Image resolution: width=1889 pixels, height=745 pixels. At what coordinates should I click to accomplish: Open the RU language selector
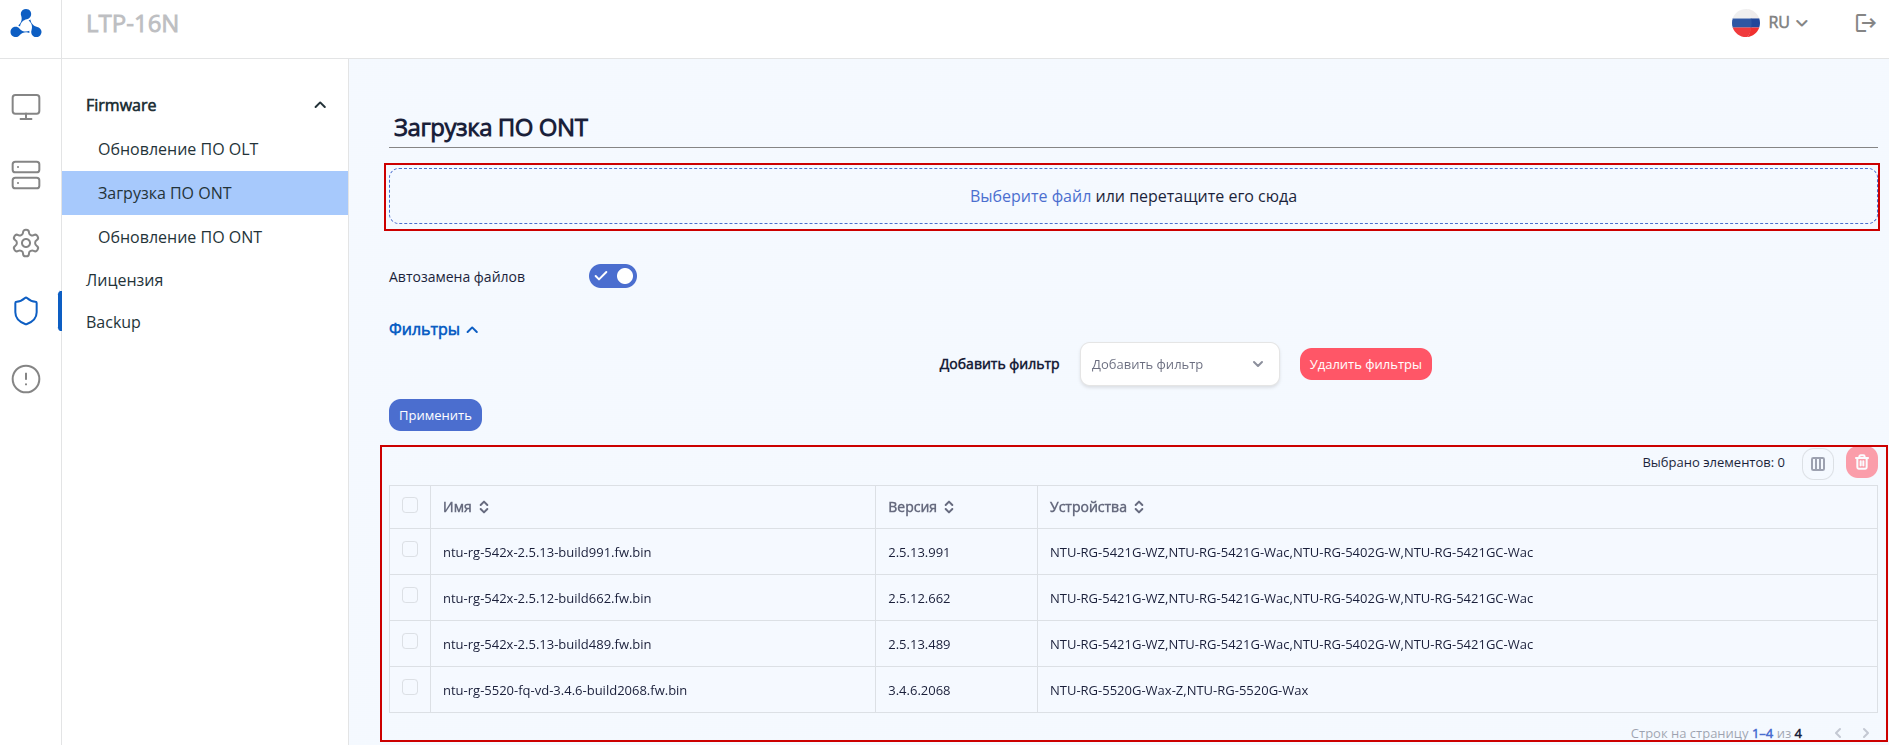[1772, 23]
